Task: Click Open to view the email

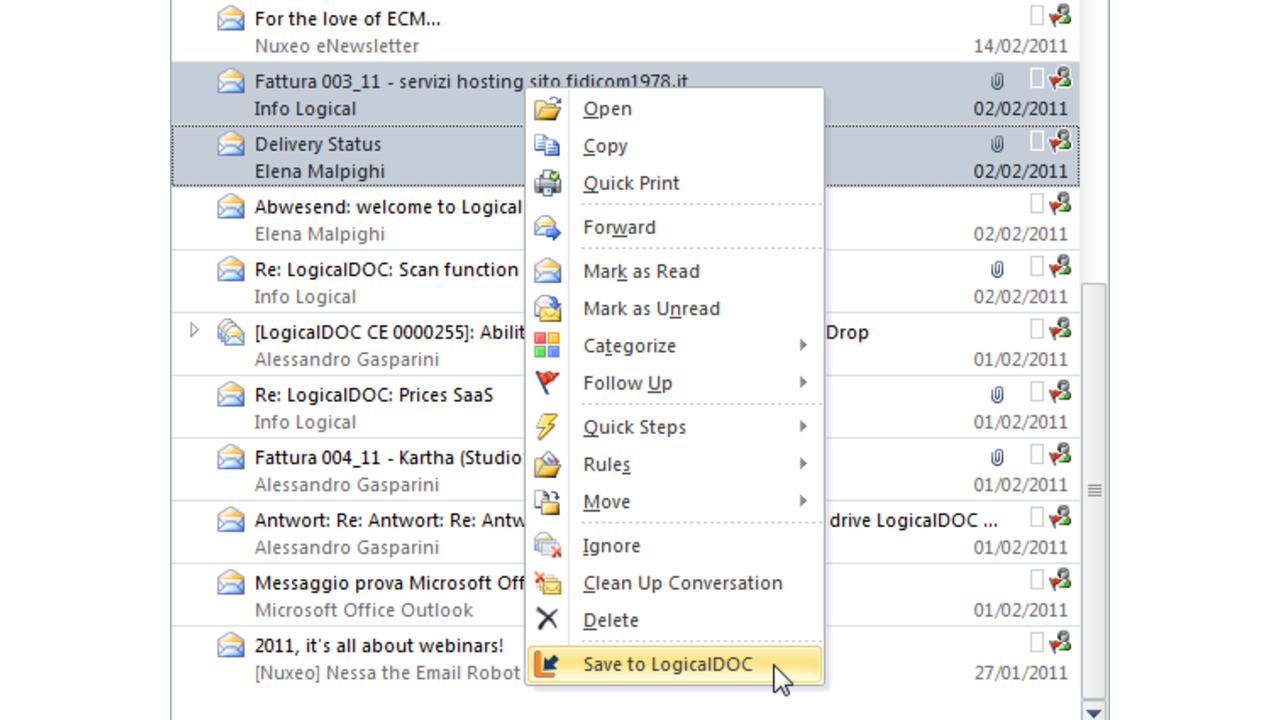Action: pyautogui.click(x=607, y=109)
